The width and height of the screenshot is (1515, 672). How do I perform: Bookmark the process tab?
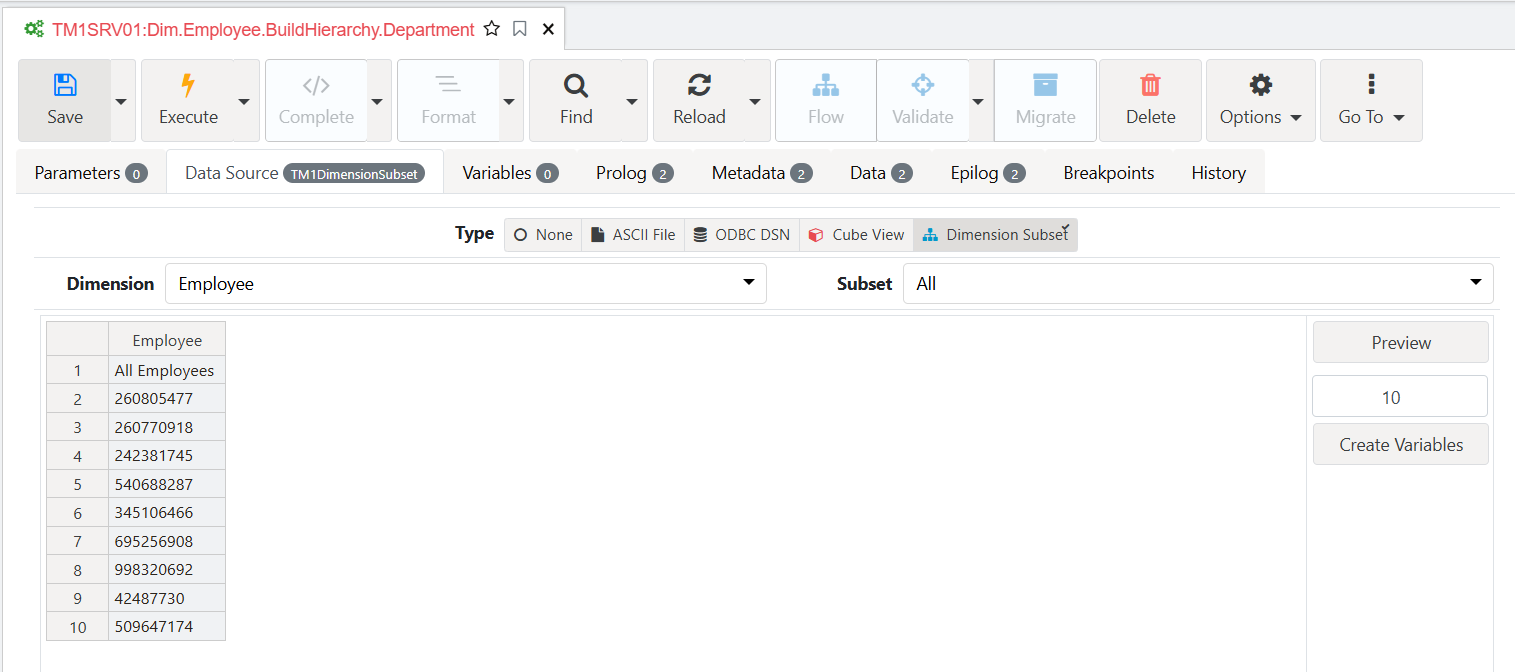tap(520, 29)
